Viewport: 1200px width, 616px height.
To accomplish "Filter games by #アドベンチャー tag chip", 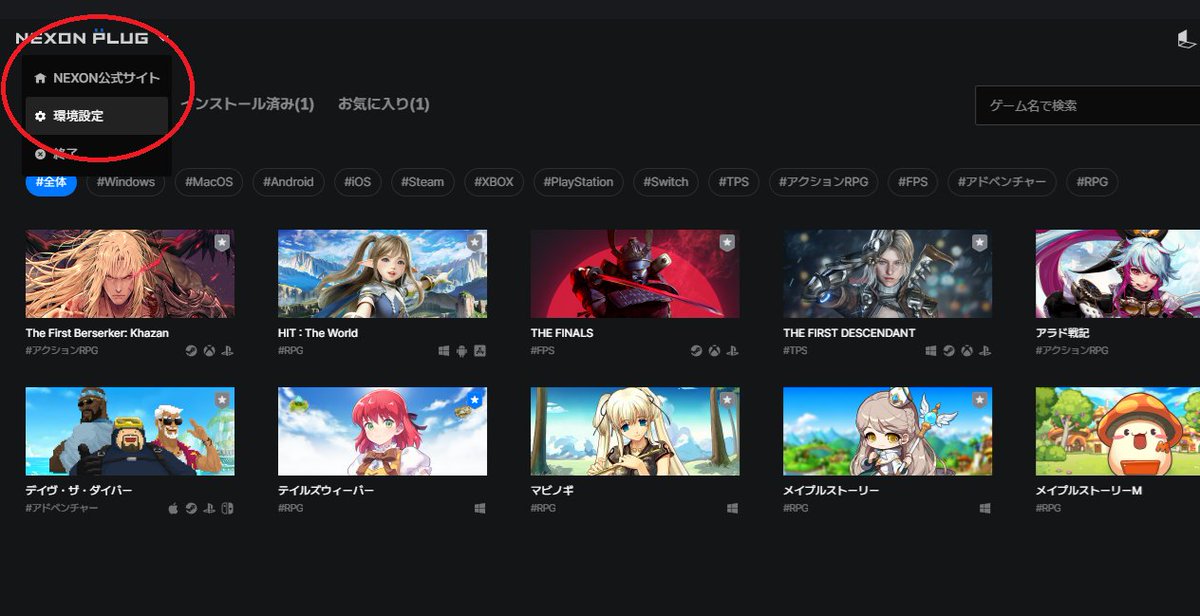I will tap(1002, 182).
